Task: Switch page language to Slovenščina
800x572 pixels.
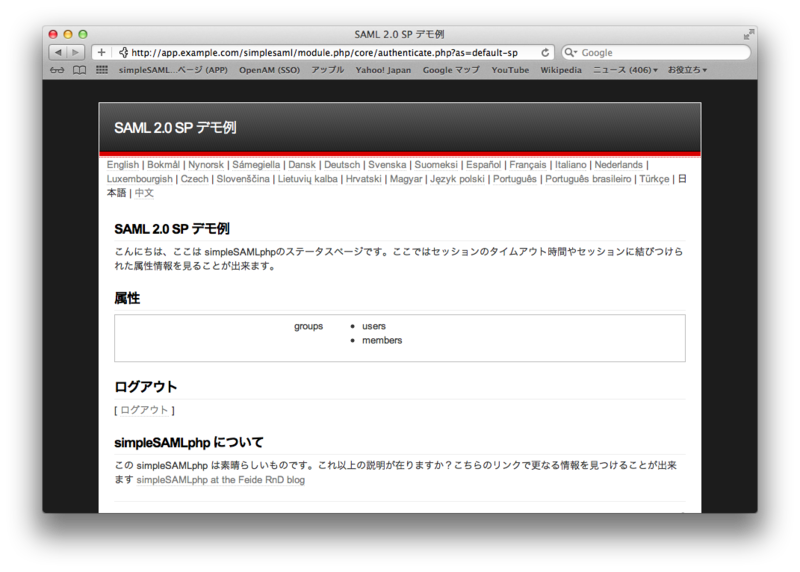Action: (x=243, y=179)
